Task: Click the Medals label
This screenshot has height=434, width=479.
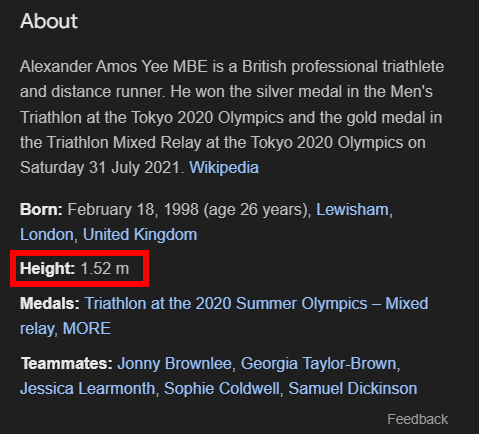Action: [50, 304]
